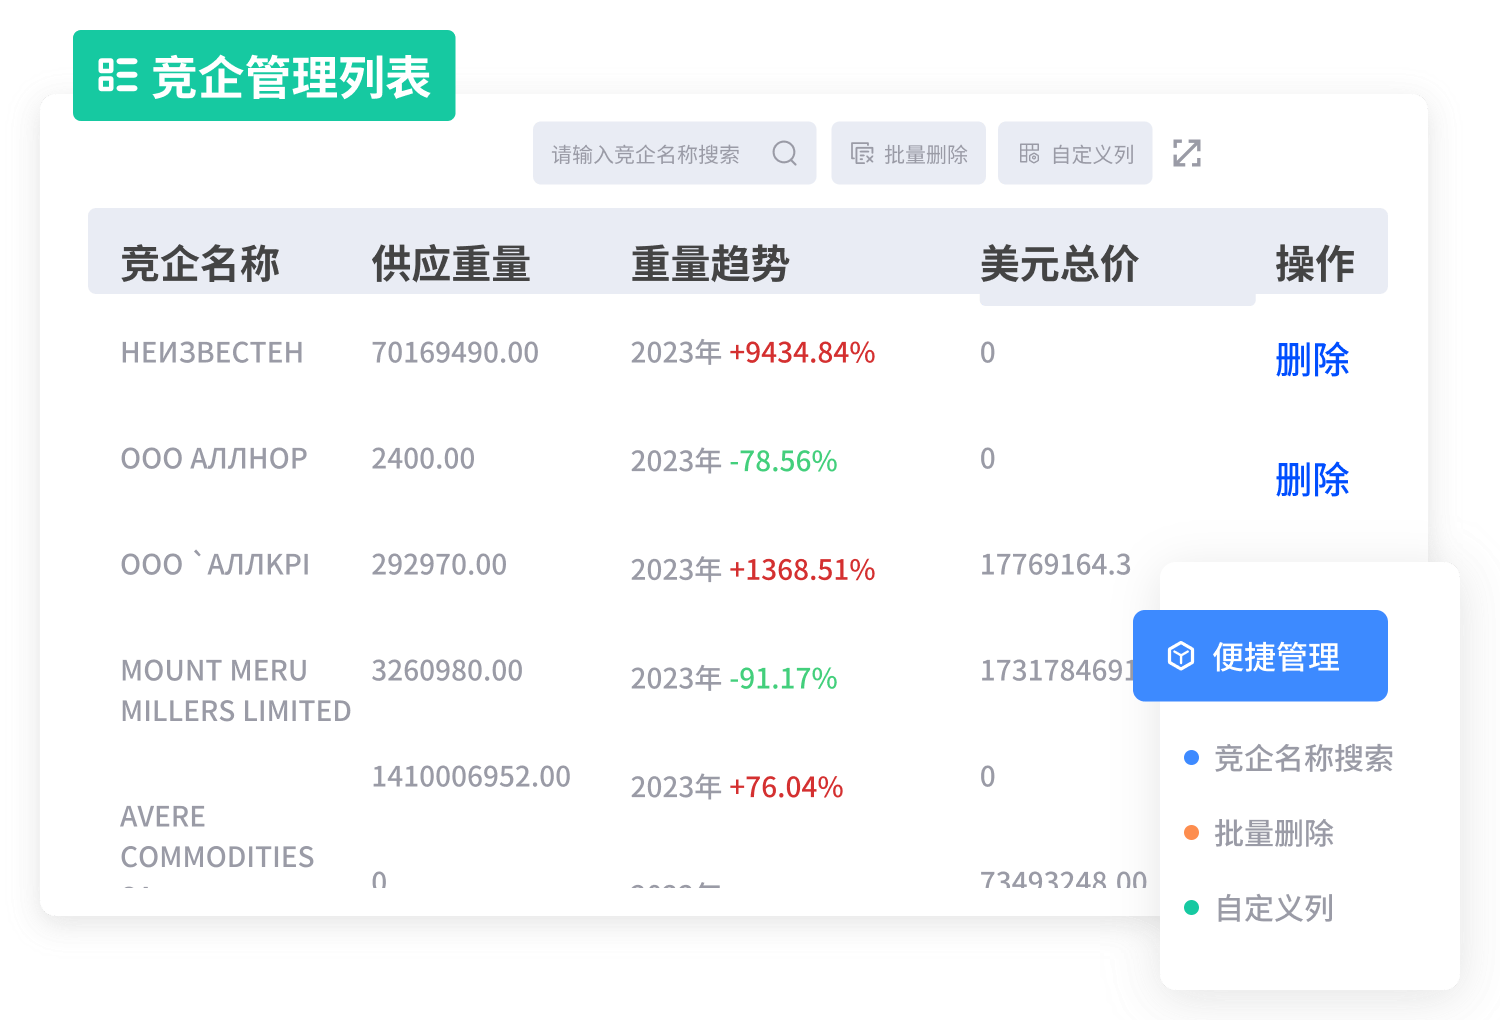Delete the НЕИЗВЕСТЕН row via 删除

pyautogui.click(x=1312, y=359)
